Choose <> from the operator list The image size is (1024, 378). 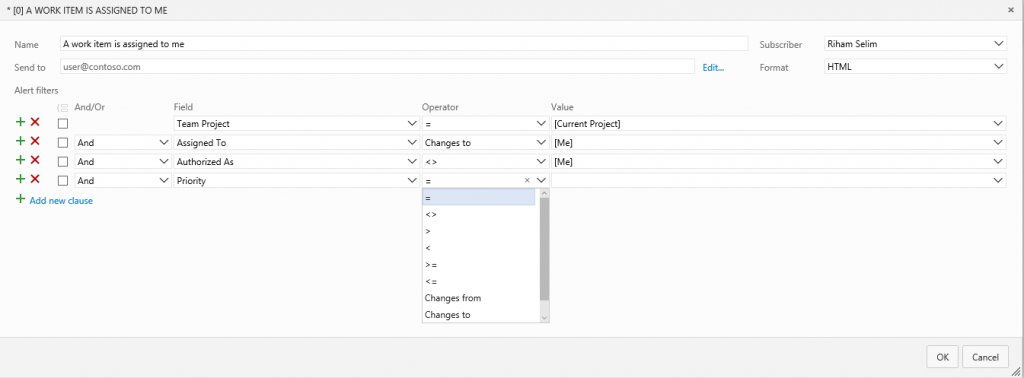479,214
